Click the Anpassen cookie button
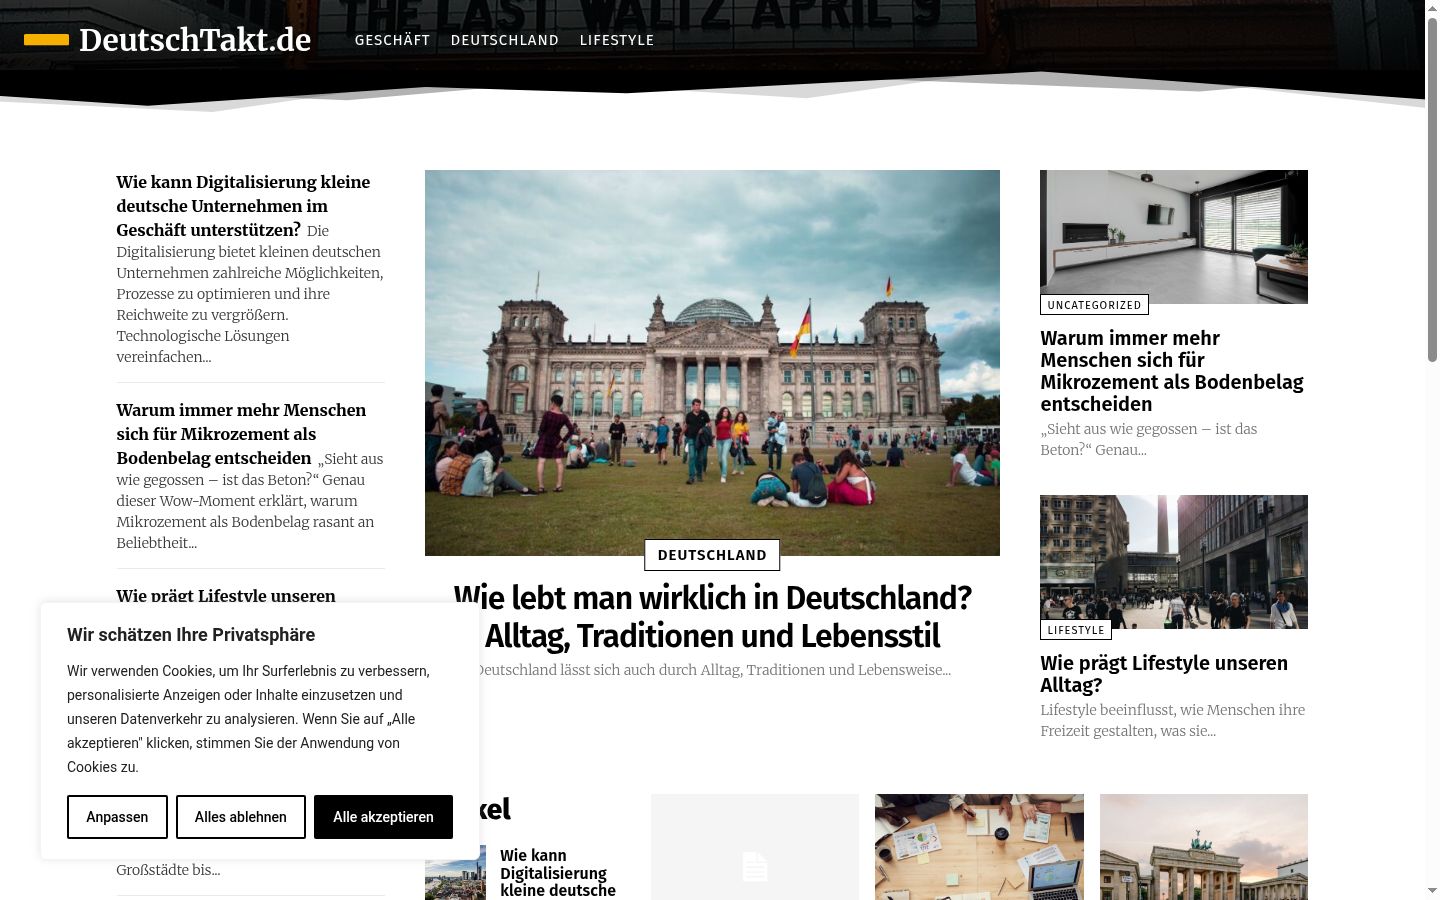 [117, 817]
